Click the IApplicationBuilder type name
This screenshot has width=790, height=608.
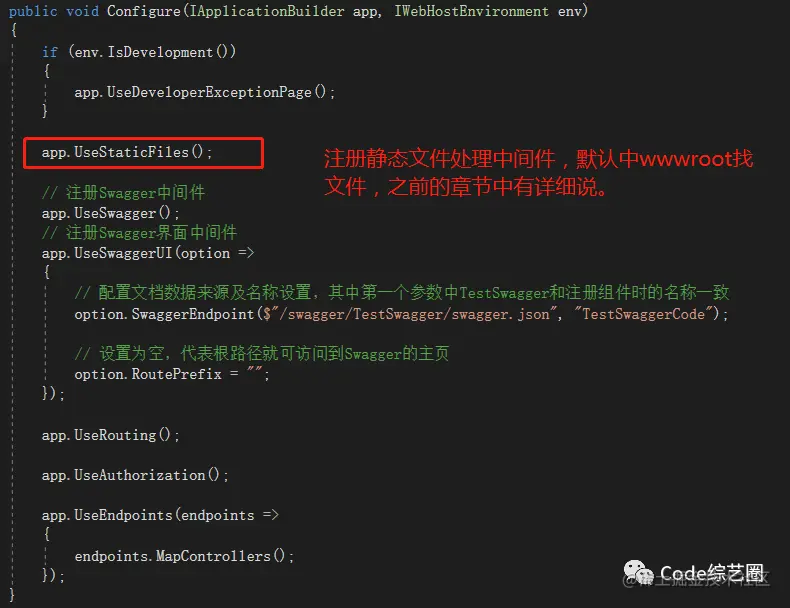tap(267, 11)
